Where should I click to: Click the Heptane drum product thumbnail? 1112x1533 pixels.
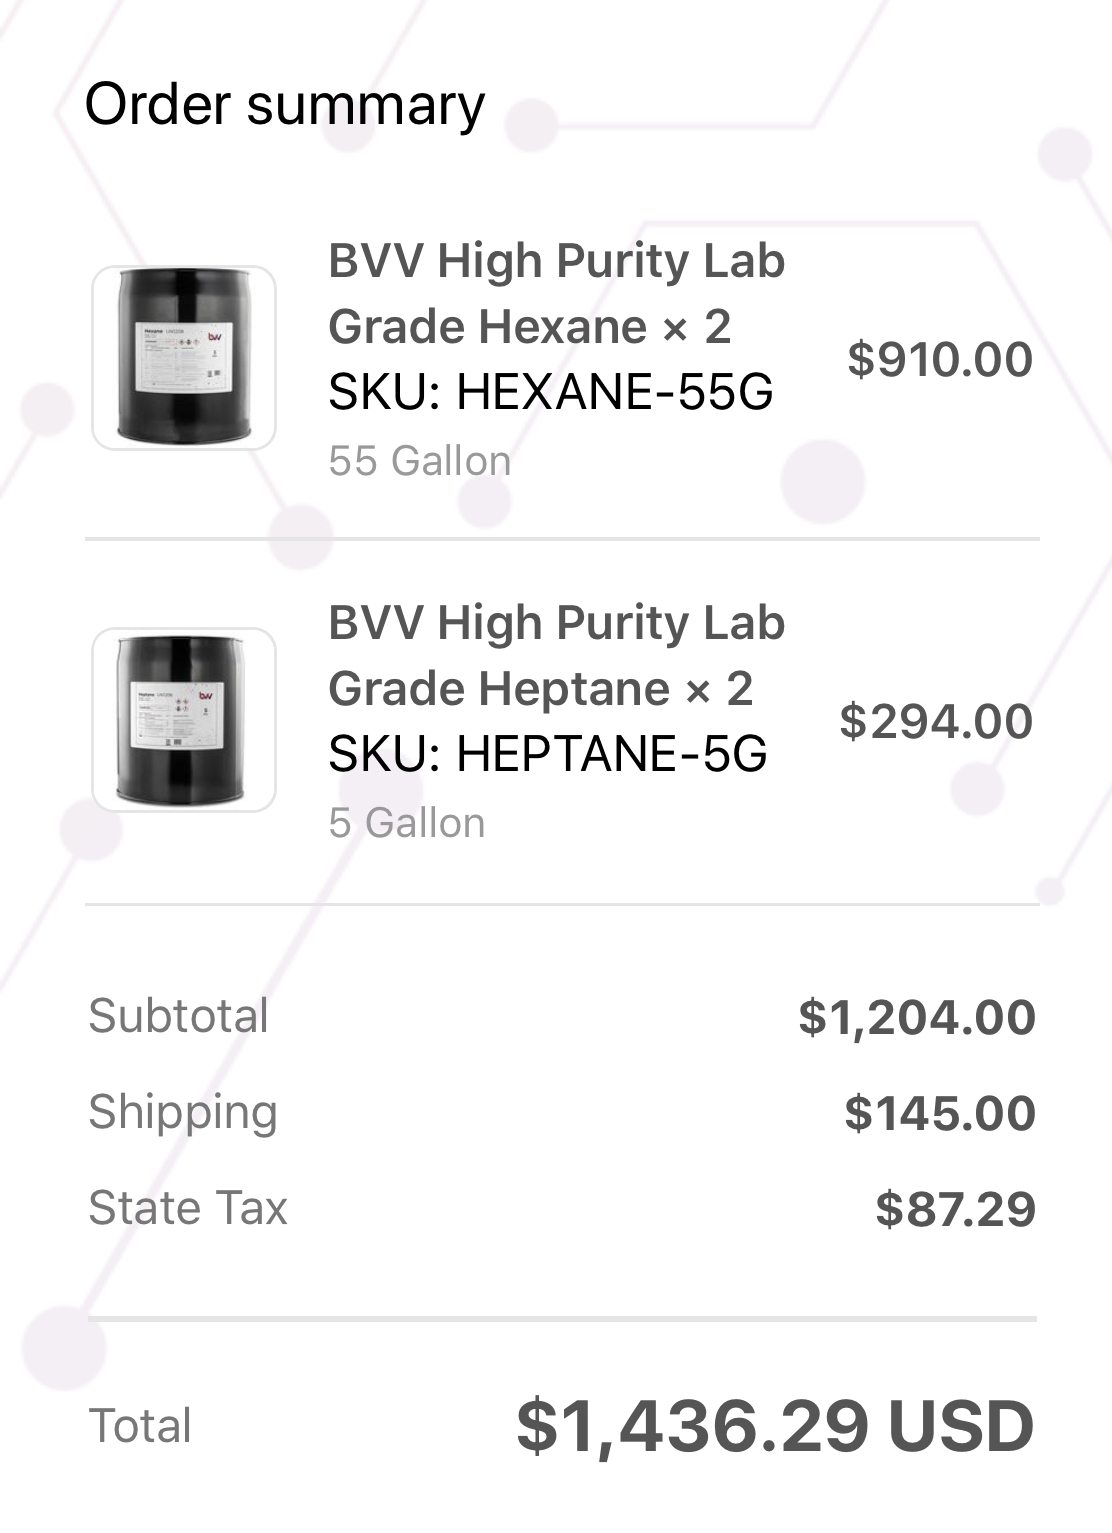click(184, 720)
